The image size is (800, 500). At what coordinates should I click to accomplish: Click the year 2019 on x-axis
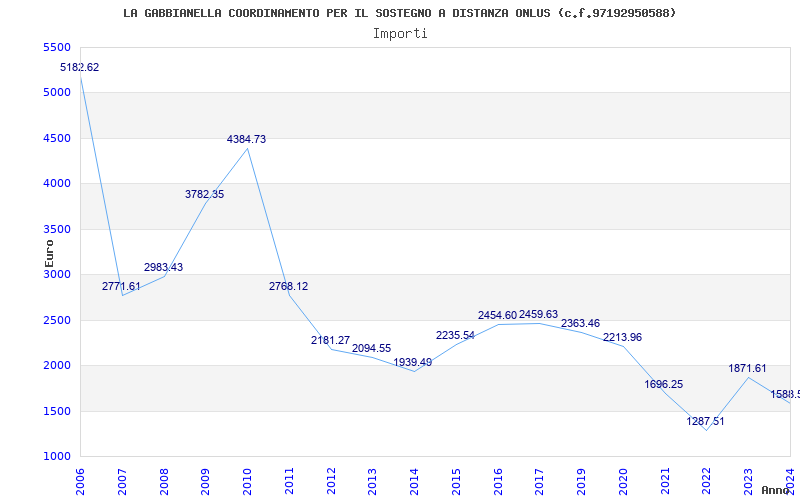pyautogui.click(x=581, y=482)
